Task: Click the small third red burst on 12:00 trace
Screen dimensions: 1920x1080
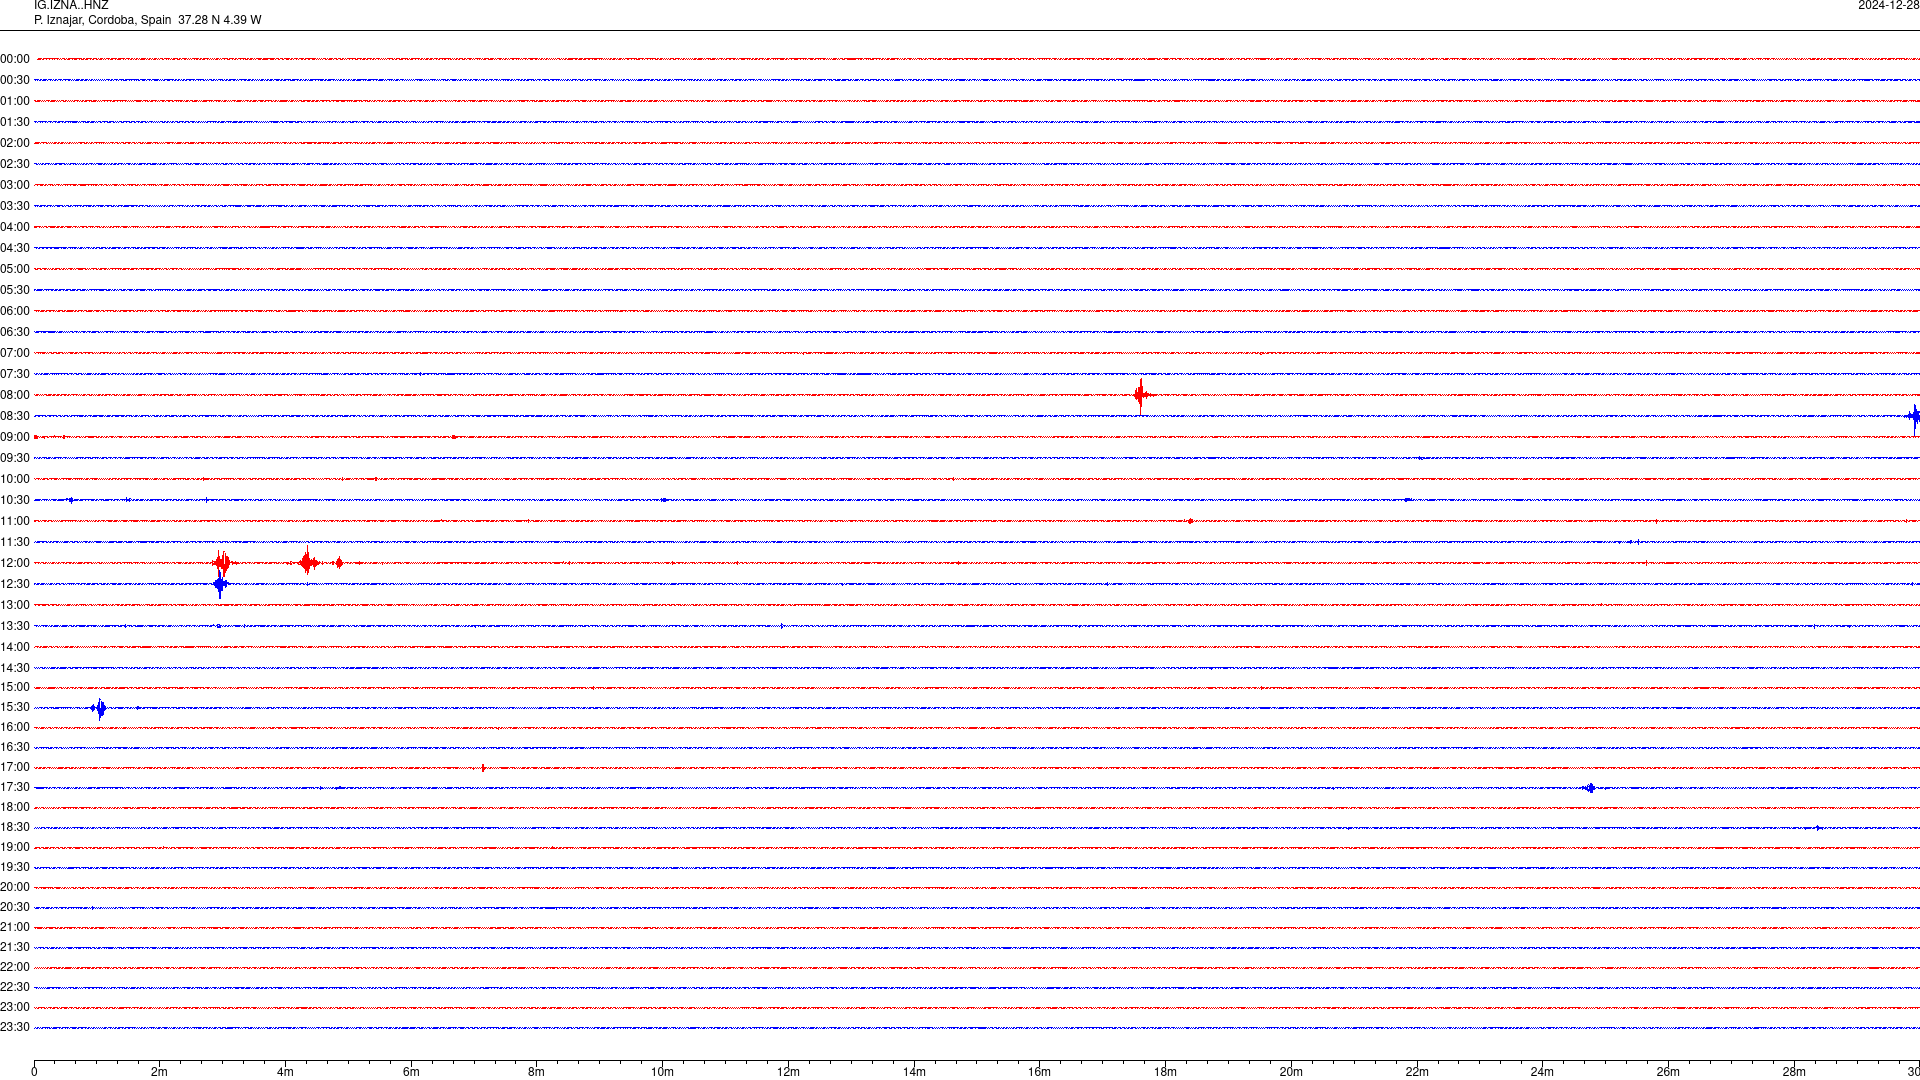Action: click(340, 563)
